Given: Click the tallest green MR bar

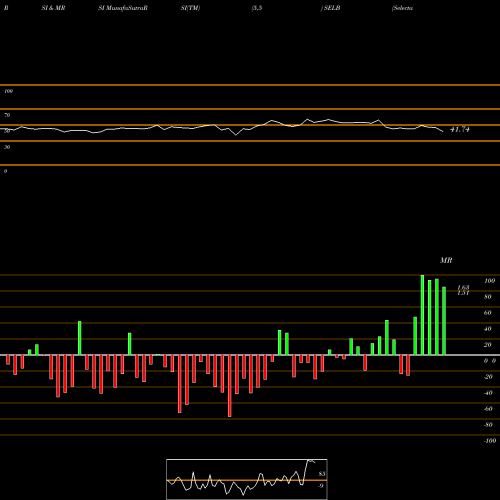Looking at the screenshot, I should [x=422, y=315].
